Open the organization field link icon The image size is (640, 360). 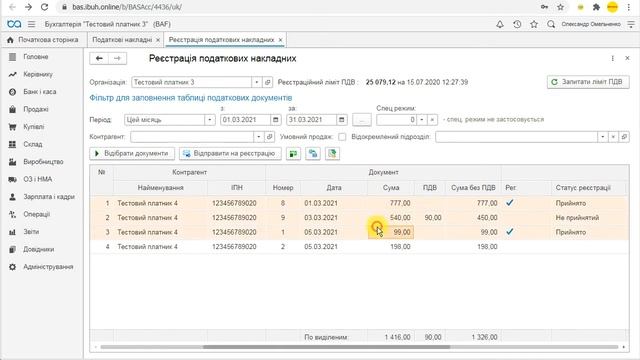[x=267, y=82]
